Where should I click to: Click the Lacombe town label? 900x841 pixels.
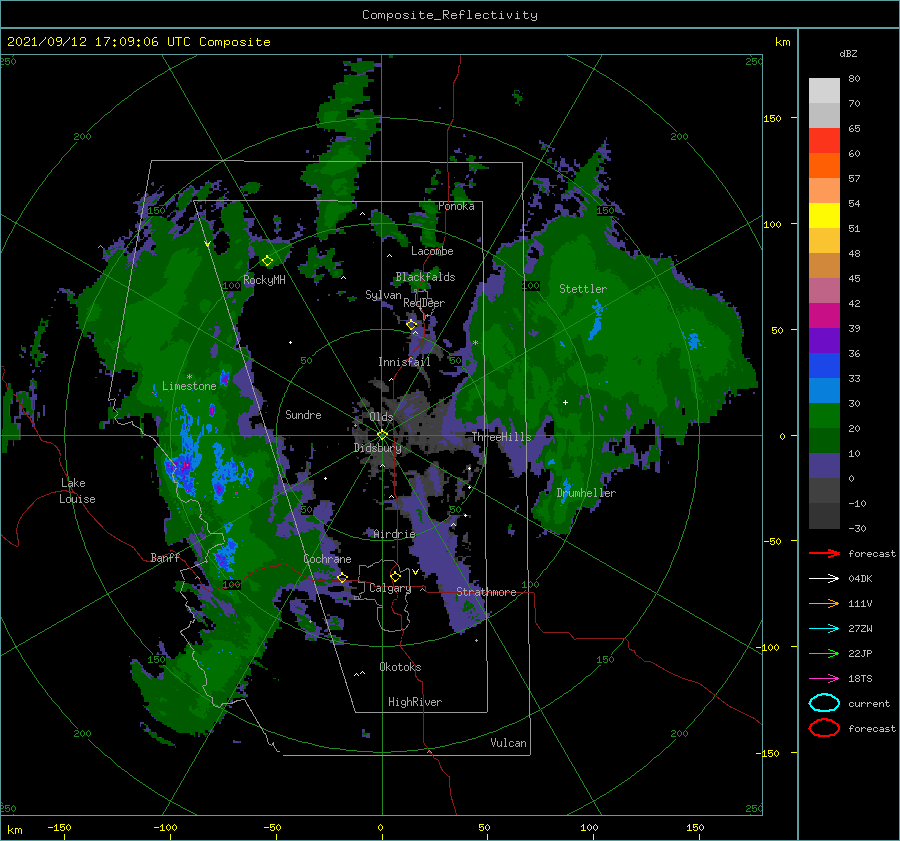click(432, 251)
